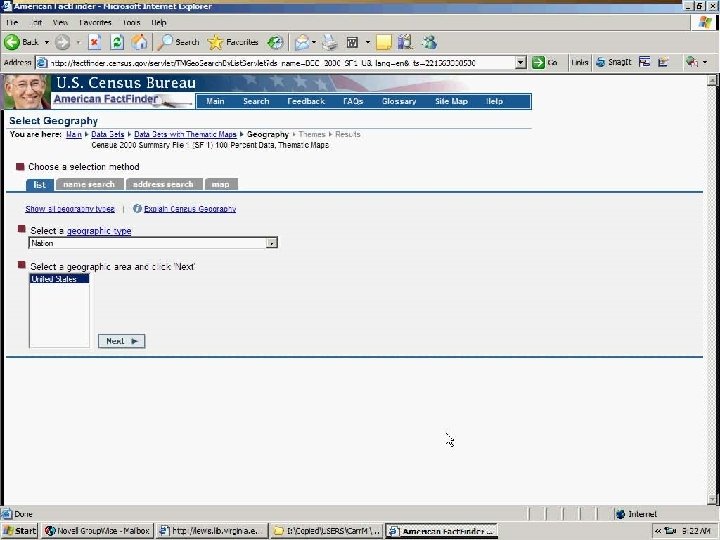
Task: Open the Favorites star toolbar button
Action: tap(233, 42)
